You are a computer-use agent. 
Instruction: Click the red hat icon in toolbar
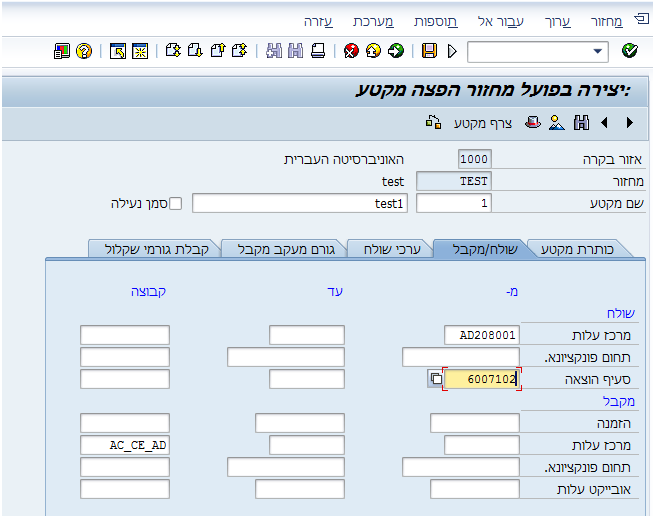[x=533, y=123]
